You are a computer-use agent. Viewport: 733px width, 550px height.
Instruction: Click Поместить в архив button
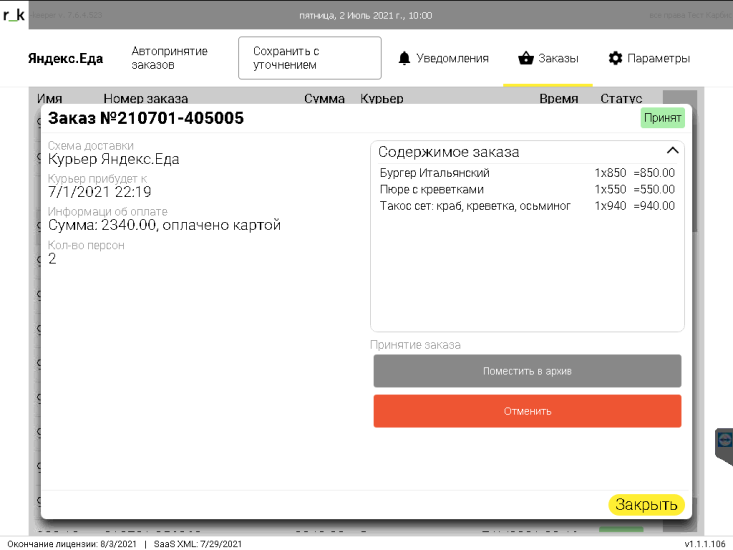pyautogui.click(x=527, y=371)
